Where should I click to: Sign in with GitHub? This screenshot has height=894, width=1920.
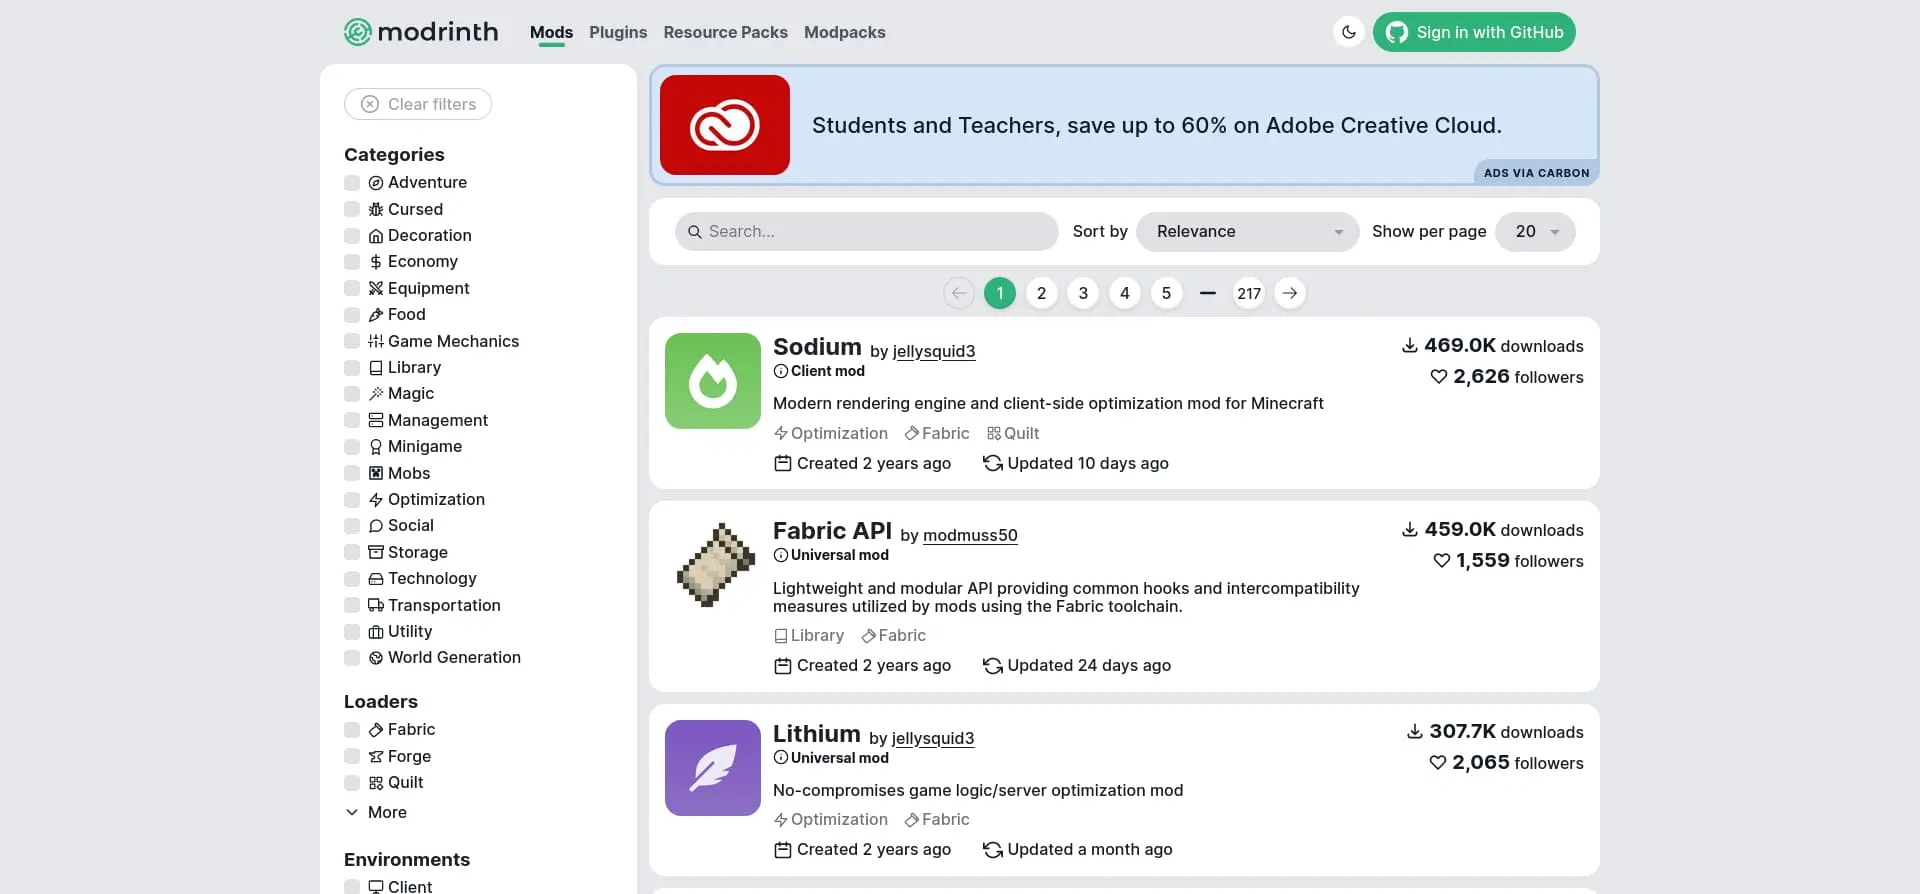coord(1473,32)
